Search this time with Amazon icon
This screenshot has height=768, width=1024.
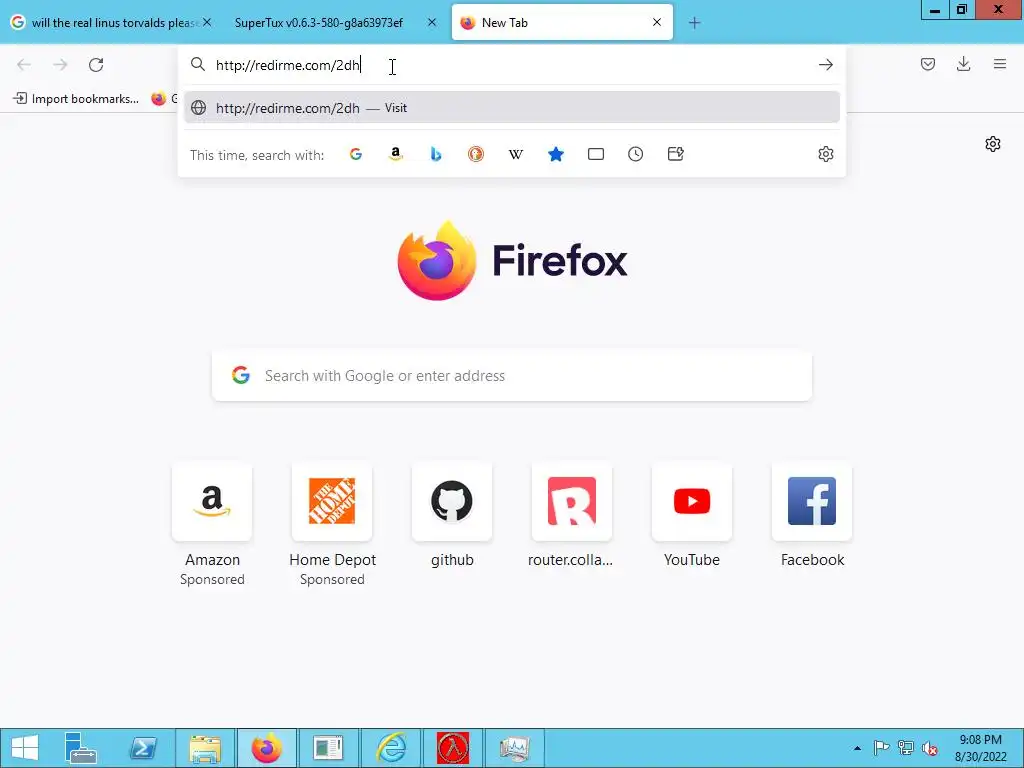(x=396, y=154)
